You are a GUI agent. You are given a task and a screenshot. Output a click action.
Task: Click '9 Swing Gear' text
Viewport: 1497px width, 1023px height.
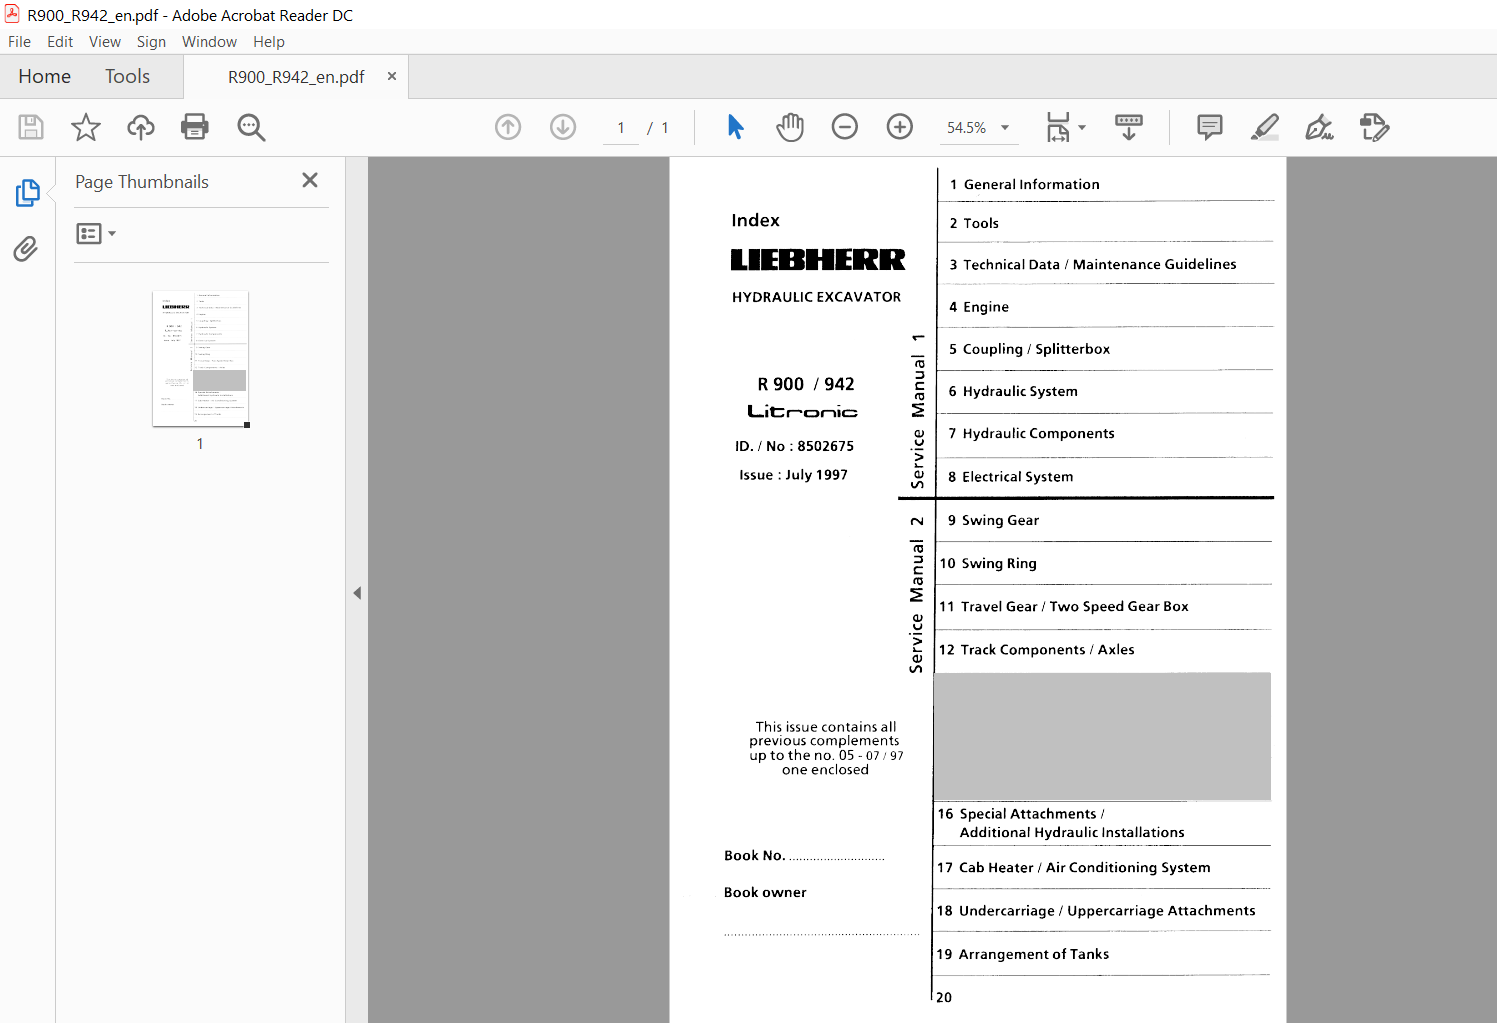click(994, 520)
